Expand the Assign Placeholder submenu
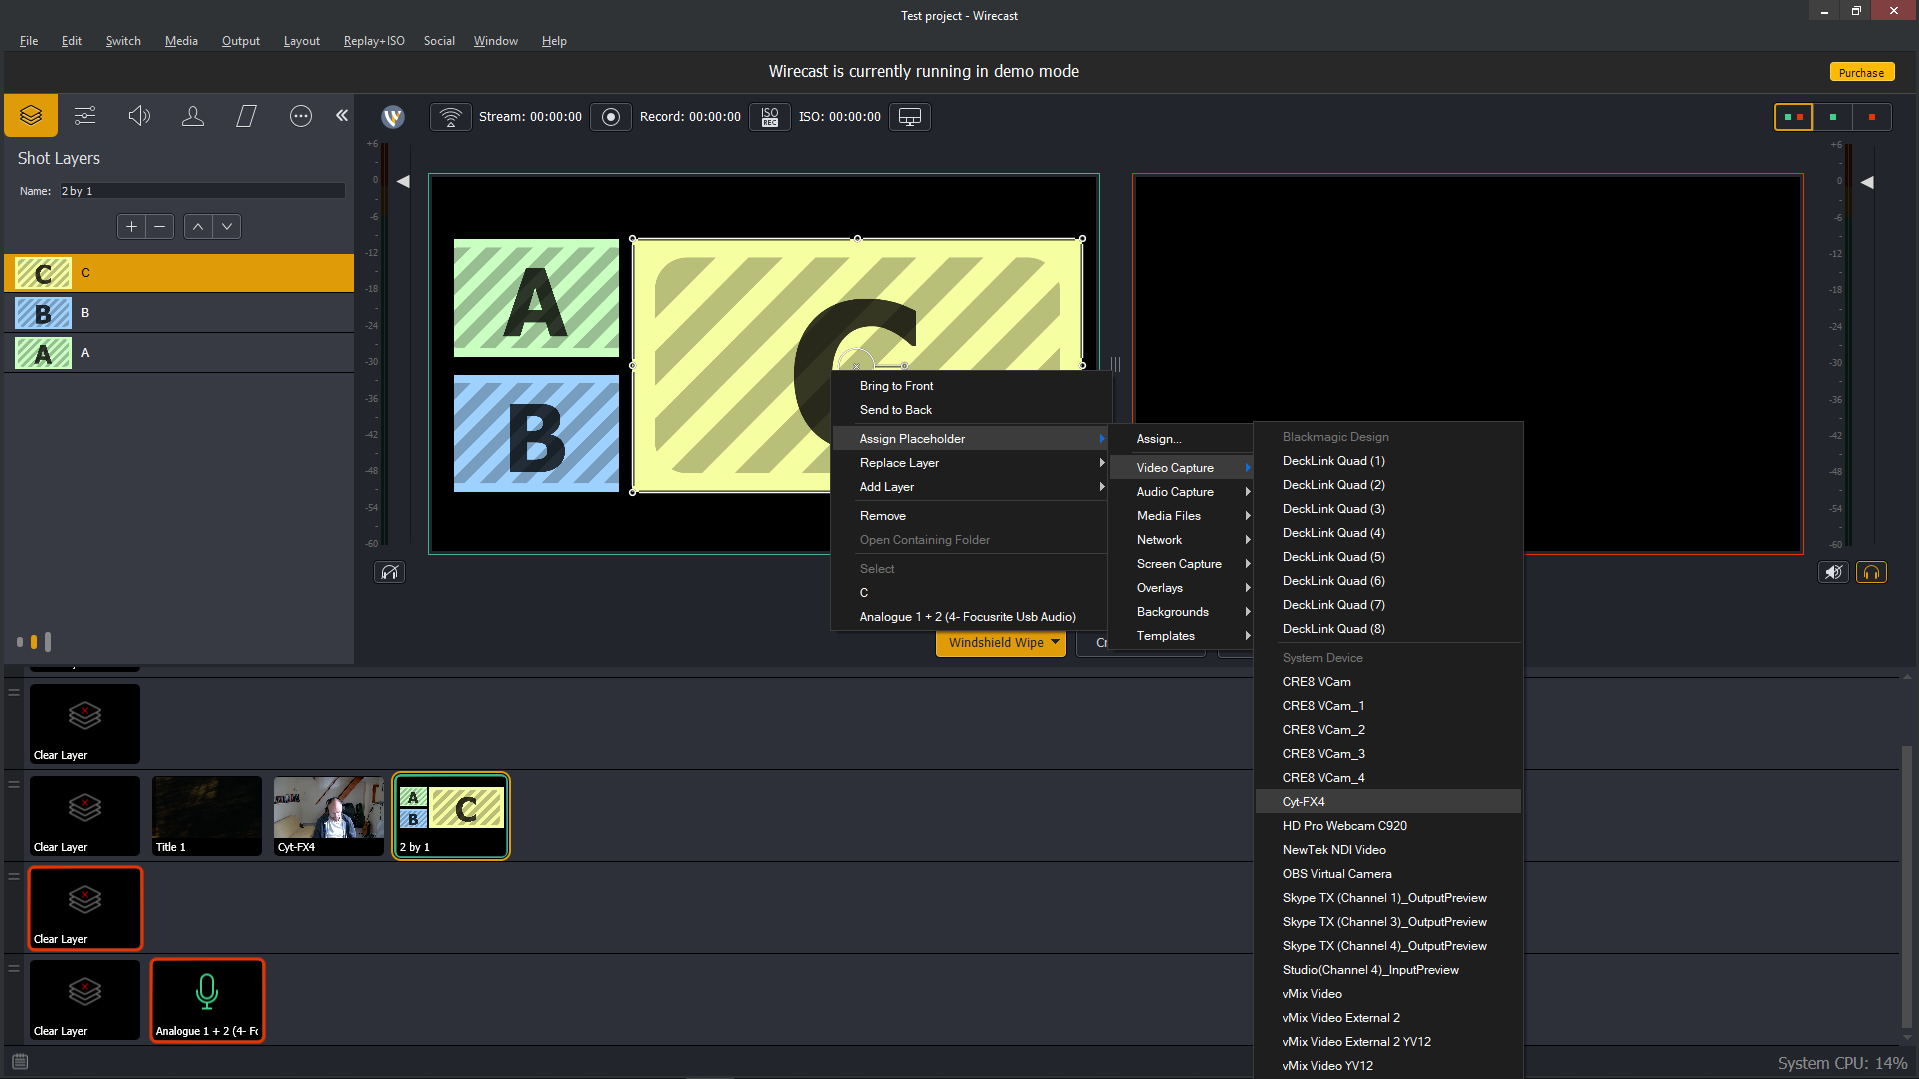The height and width of the screenshot is (1079, 1919). tap(970, 439)
